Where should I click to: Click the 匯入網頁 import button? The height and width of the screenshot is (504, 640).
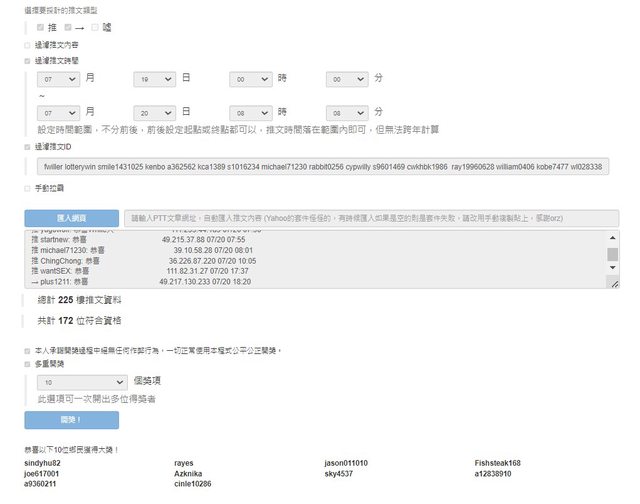71,217
